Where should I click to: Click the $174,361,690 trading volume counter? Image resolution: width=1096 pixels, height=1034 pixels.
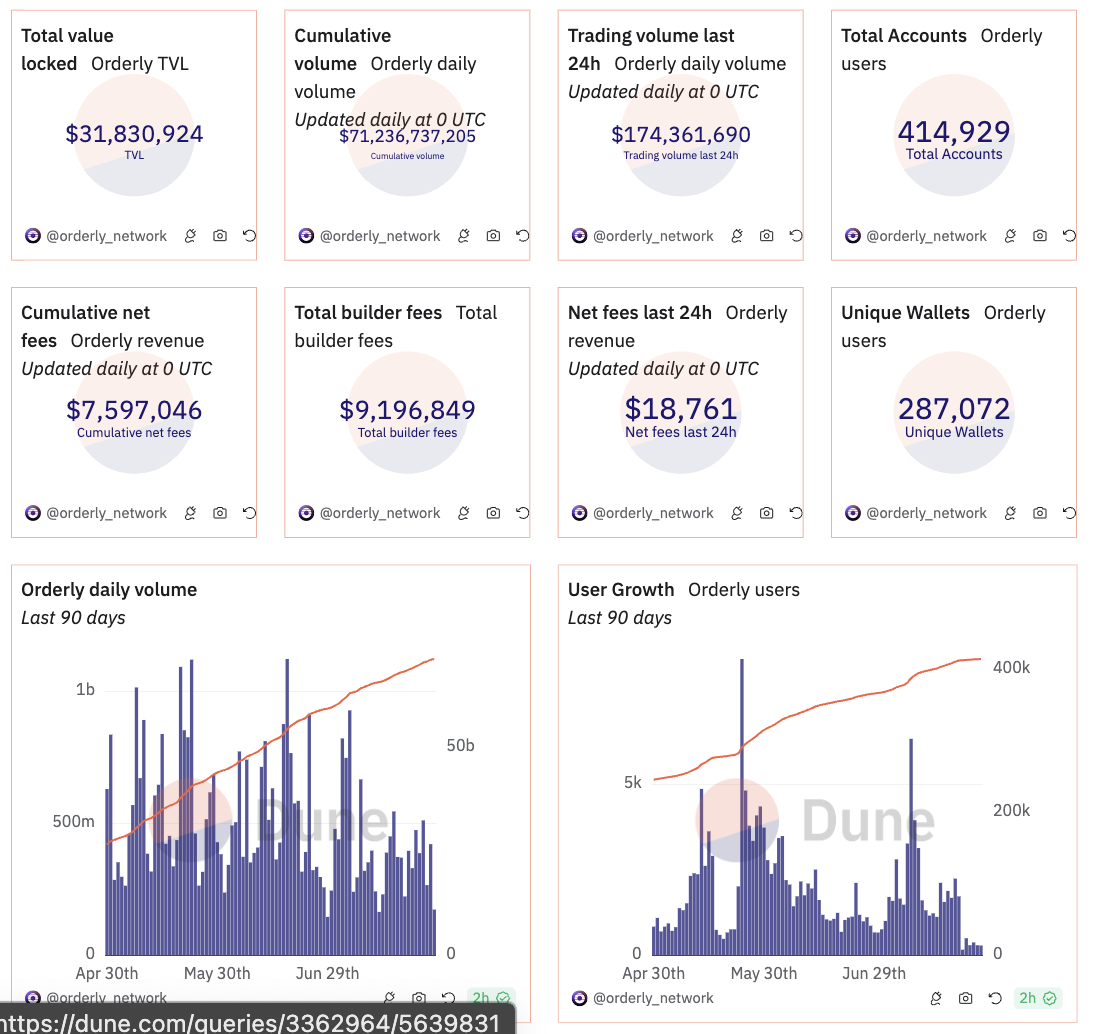click(x=681, y=135)
